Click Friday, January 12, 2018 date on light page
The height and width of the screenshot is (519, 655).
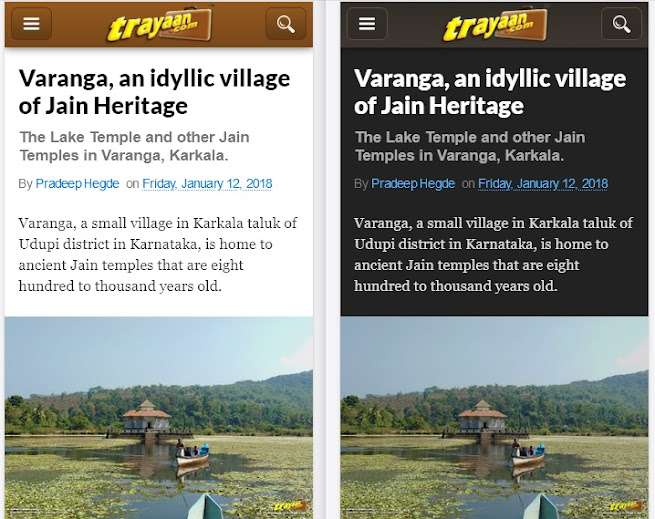[x=207, y=184]
